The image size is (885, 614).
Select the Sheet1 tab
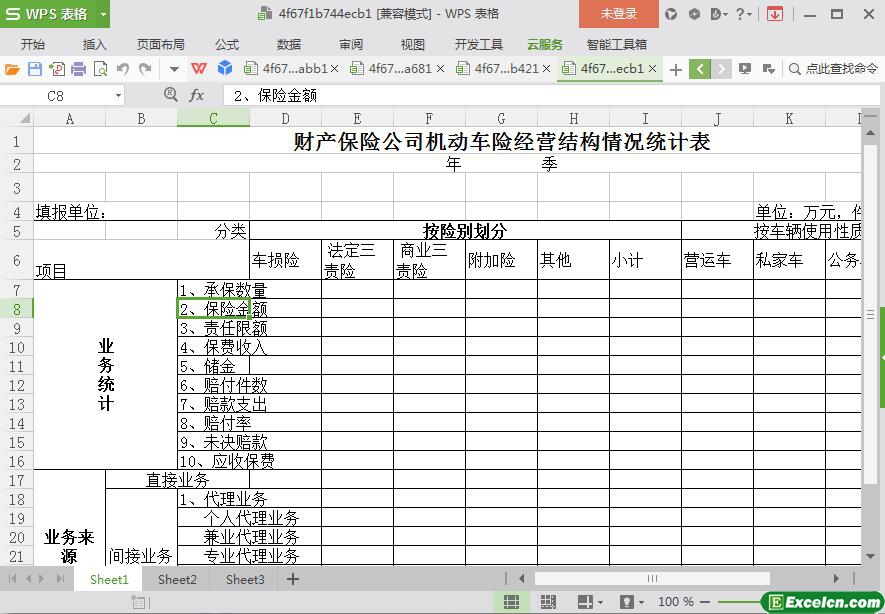point(109,579)
